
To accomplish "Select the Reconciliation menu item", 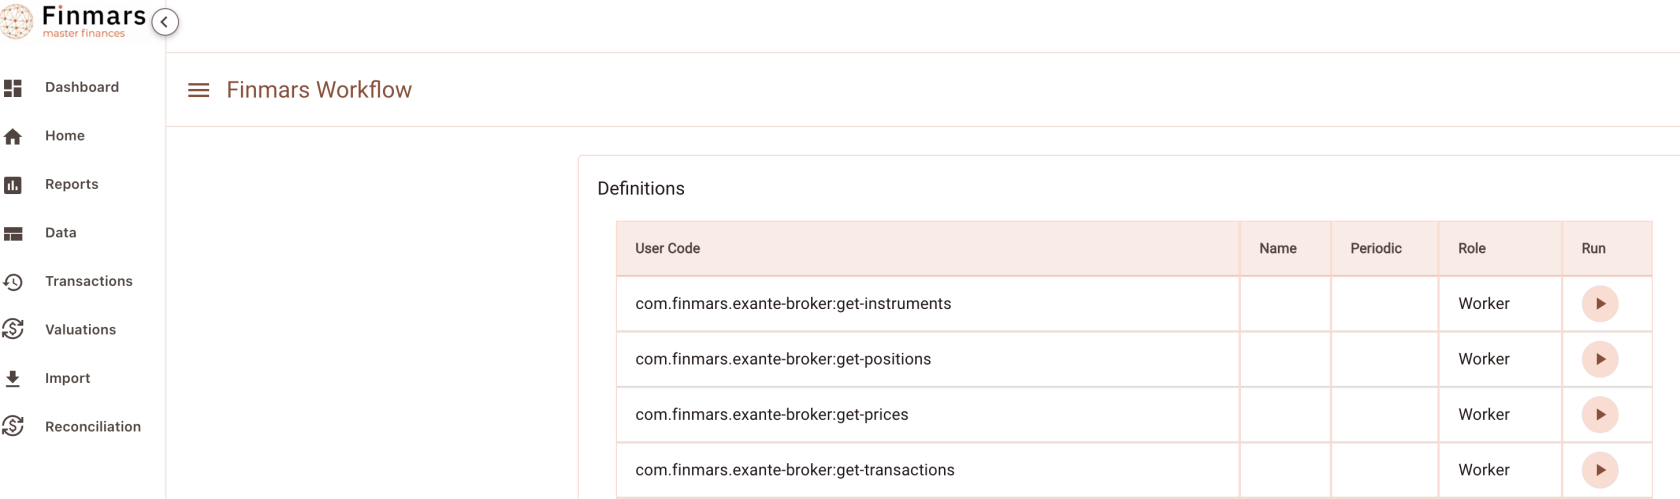I will coord(92,427).
